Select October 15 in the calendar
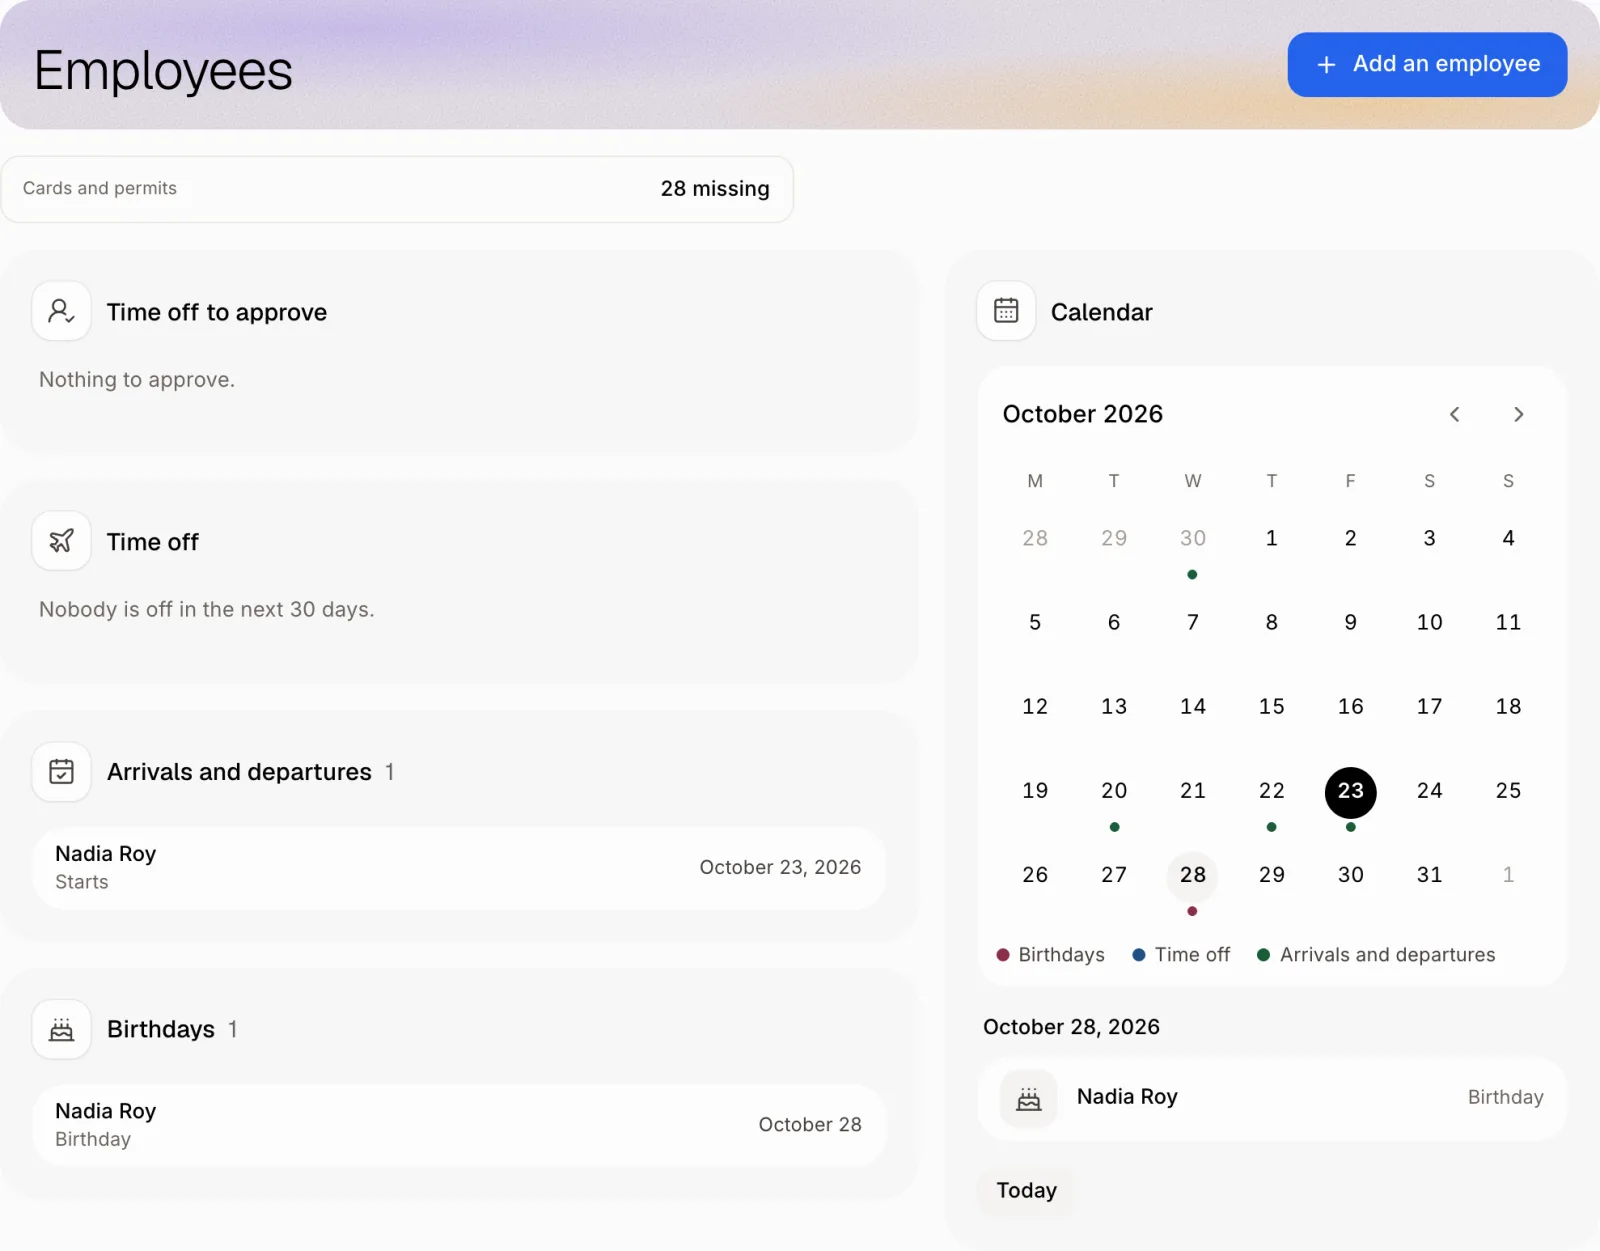1600x1251 pixels. click(1271, 707)
